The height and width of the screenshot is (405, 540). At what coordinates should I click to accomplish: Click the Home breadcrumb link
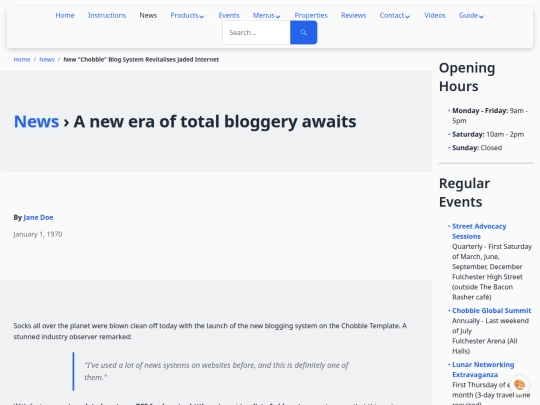point(22,60)
